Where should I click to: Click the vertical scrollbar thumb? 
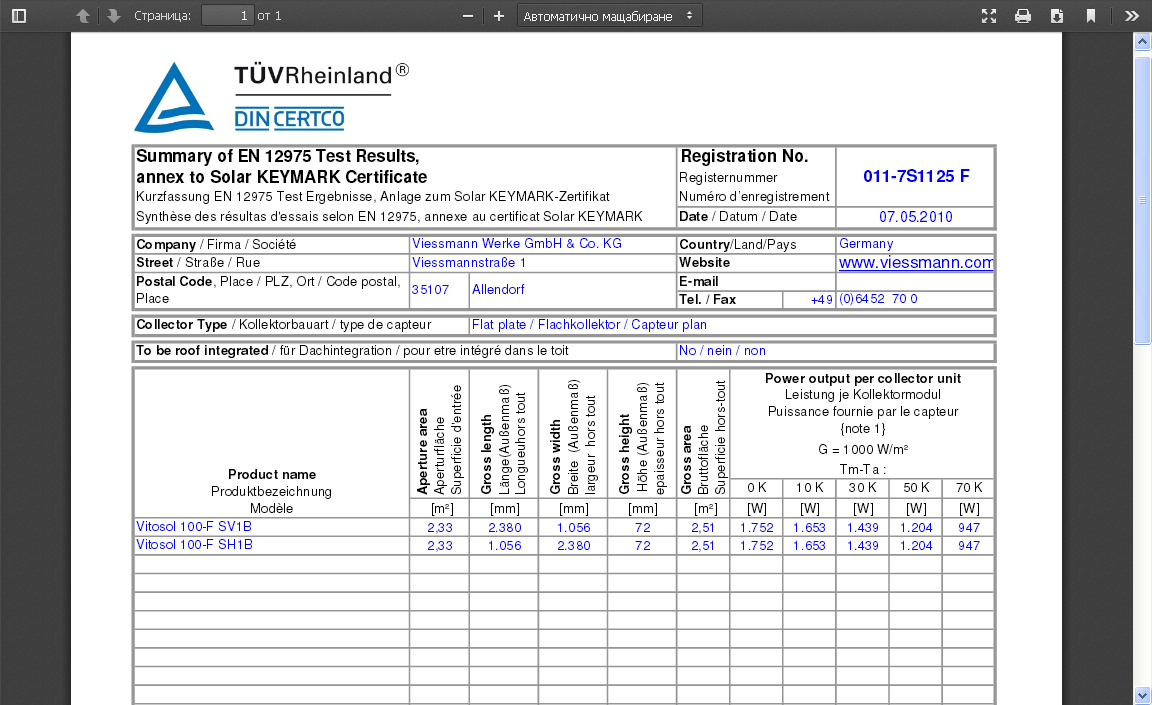pyautogui.click(x=1142, y=200)
